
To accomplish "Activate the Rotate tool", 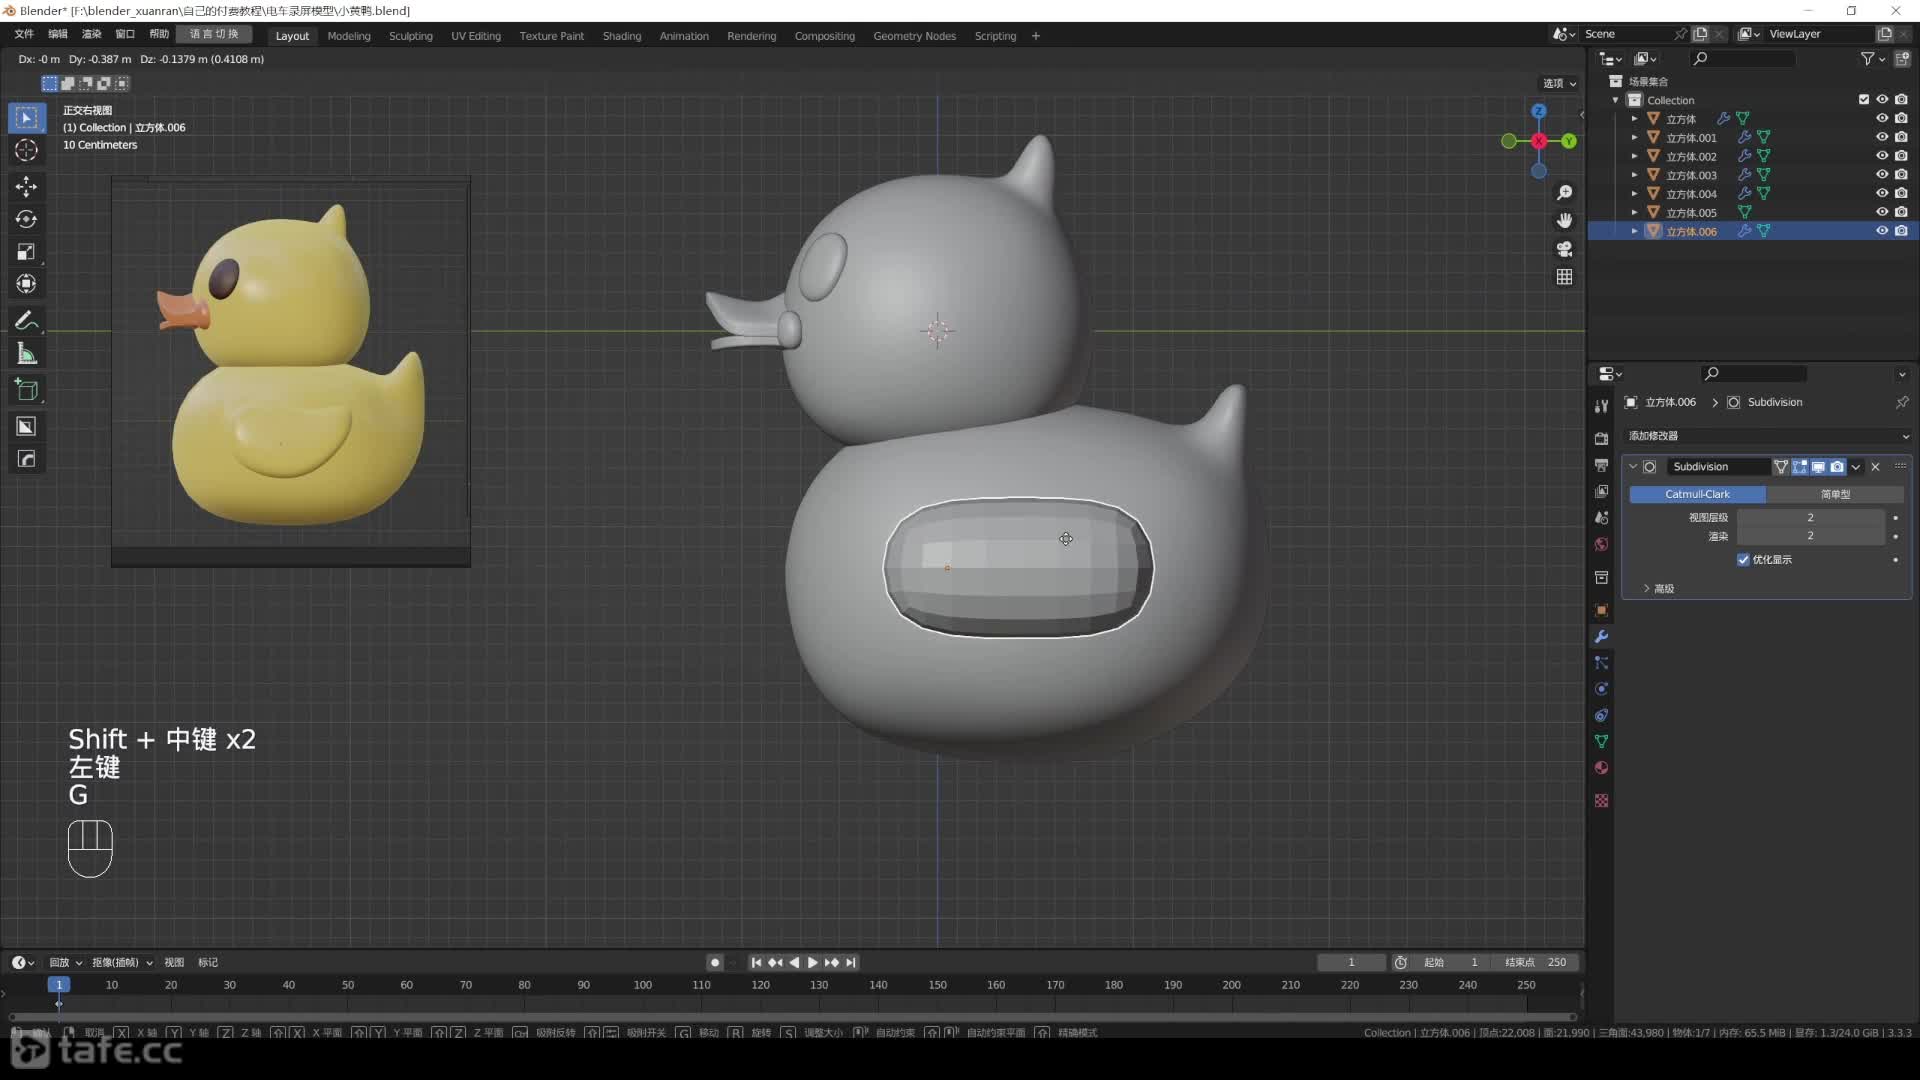I will pyautogui.click(x=26, y=219).
